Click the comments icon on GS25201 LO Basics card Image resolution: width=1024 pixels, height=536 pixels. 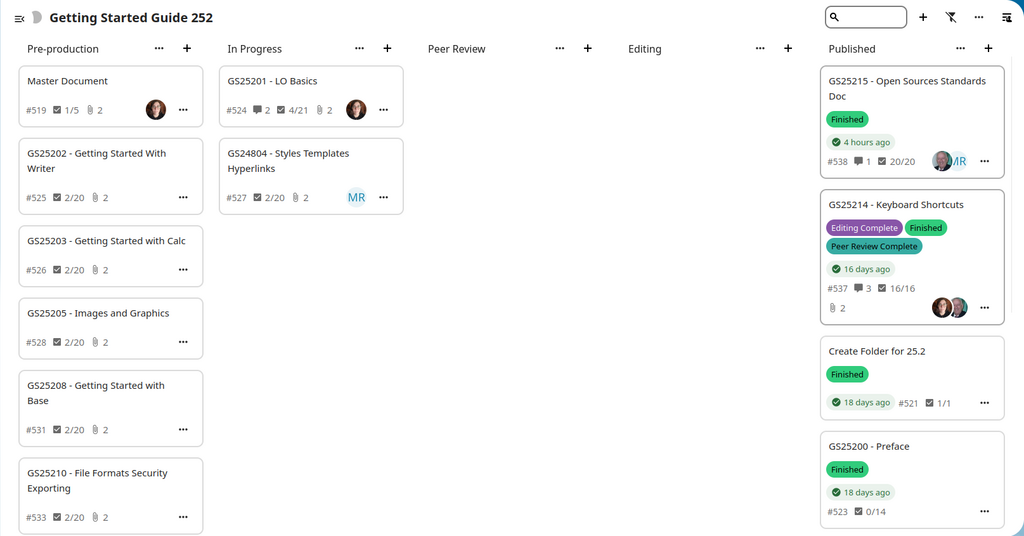(258, 110)
